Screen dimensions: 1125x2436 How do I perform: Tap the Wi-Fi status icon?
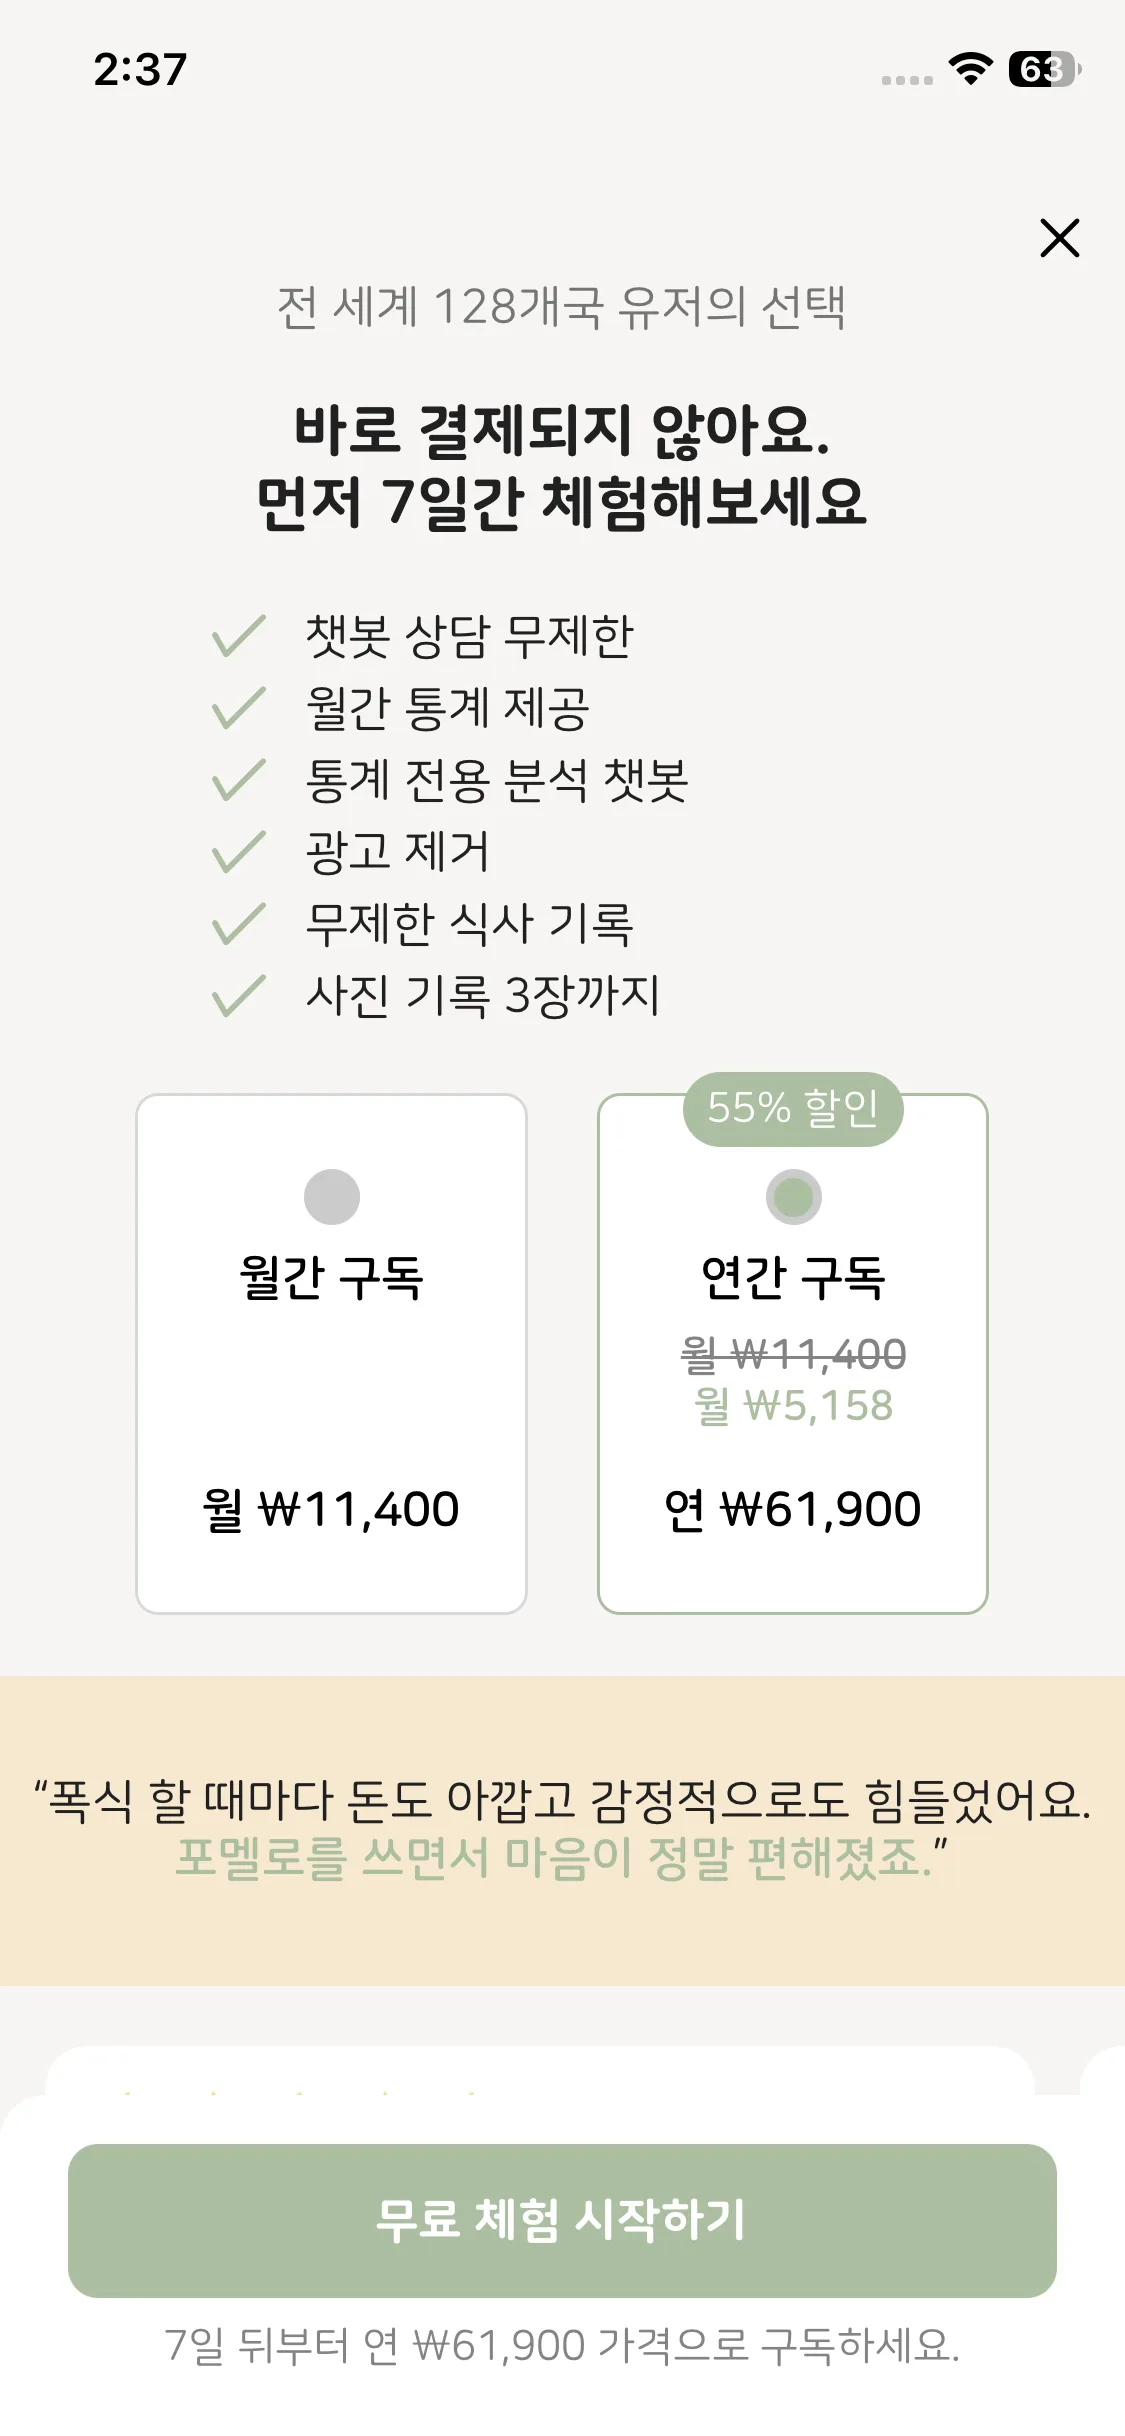[x=969, y=69]
